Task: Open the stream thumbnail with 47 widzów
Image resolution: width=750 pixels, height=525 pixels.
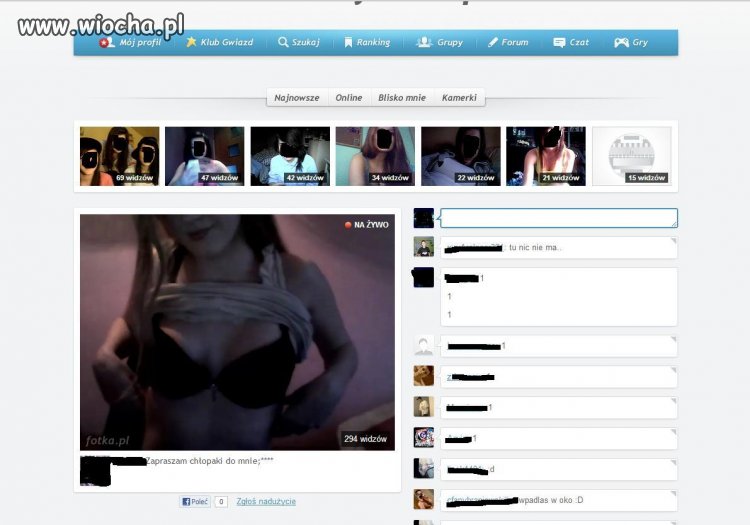Action: point(205,156)
